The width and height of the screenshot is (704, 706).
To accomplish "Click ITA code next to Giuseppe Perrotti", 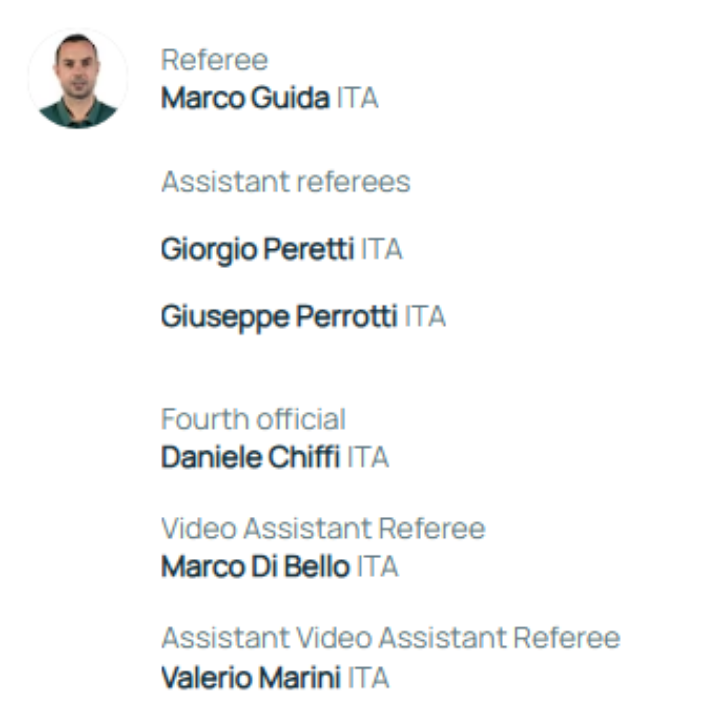I will click(425, 317).
